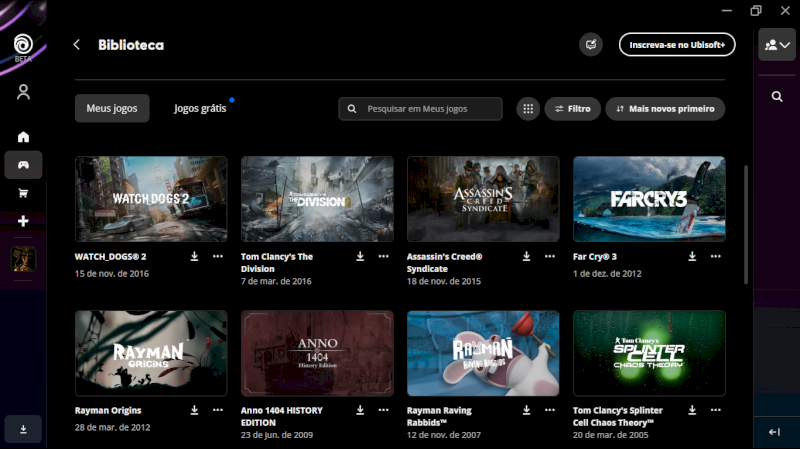Open the user profile icon
800x449 pixels.
coord(23,92)
